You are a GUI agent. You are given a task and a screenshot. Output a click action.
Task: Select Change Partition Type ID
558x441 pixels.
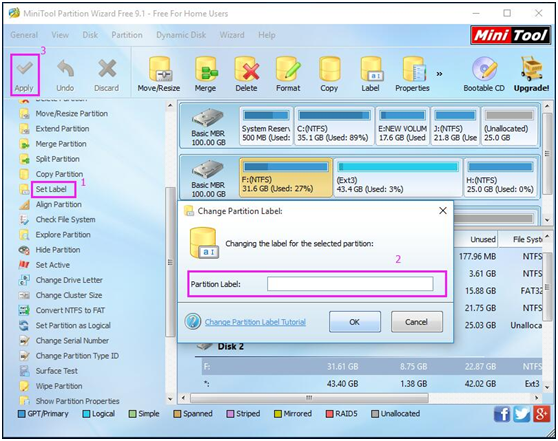point(77,356)
